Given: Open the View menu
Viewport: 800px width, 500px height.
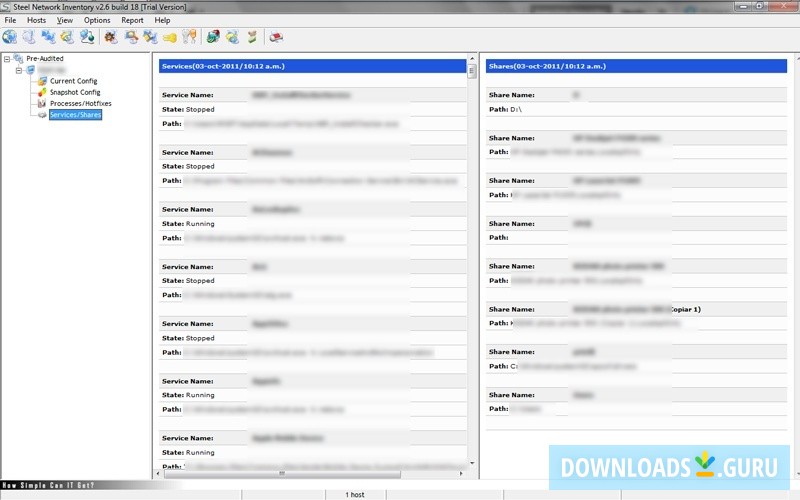Looking at the screenshot, I should tap(65, 20).
